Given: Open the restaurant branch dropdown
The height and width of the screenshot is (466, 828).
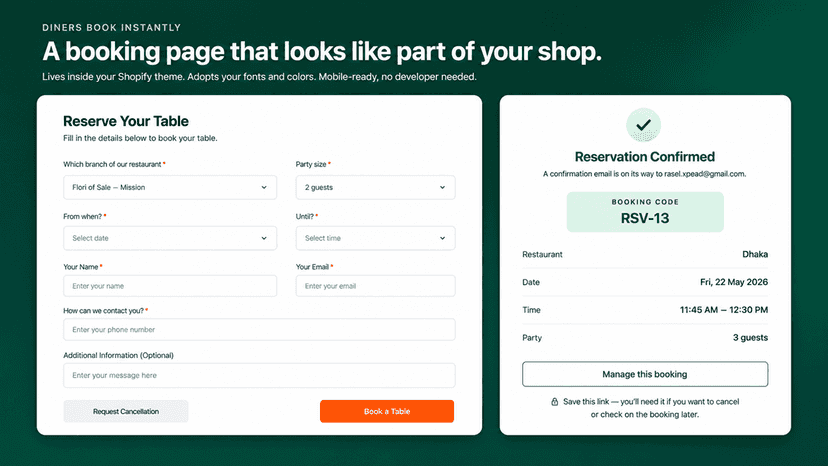Looking at the screenshot, I should pyautogui.click(x=170, y=188).
